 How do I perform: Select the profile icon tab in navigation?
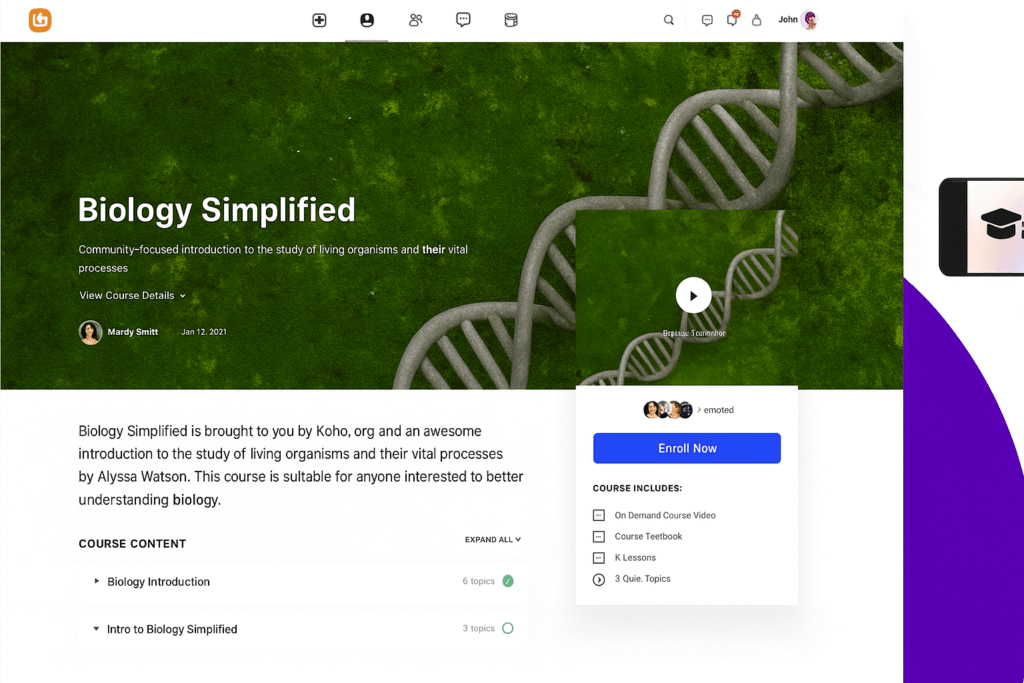pyautogui.click(x=367, y=20)
